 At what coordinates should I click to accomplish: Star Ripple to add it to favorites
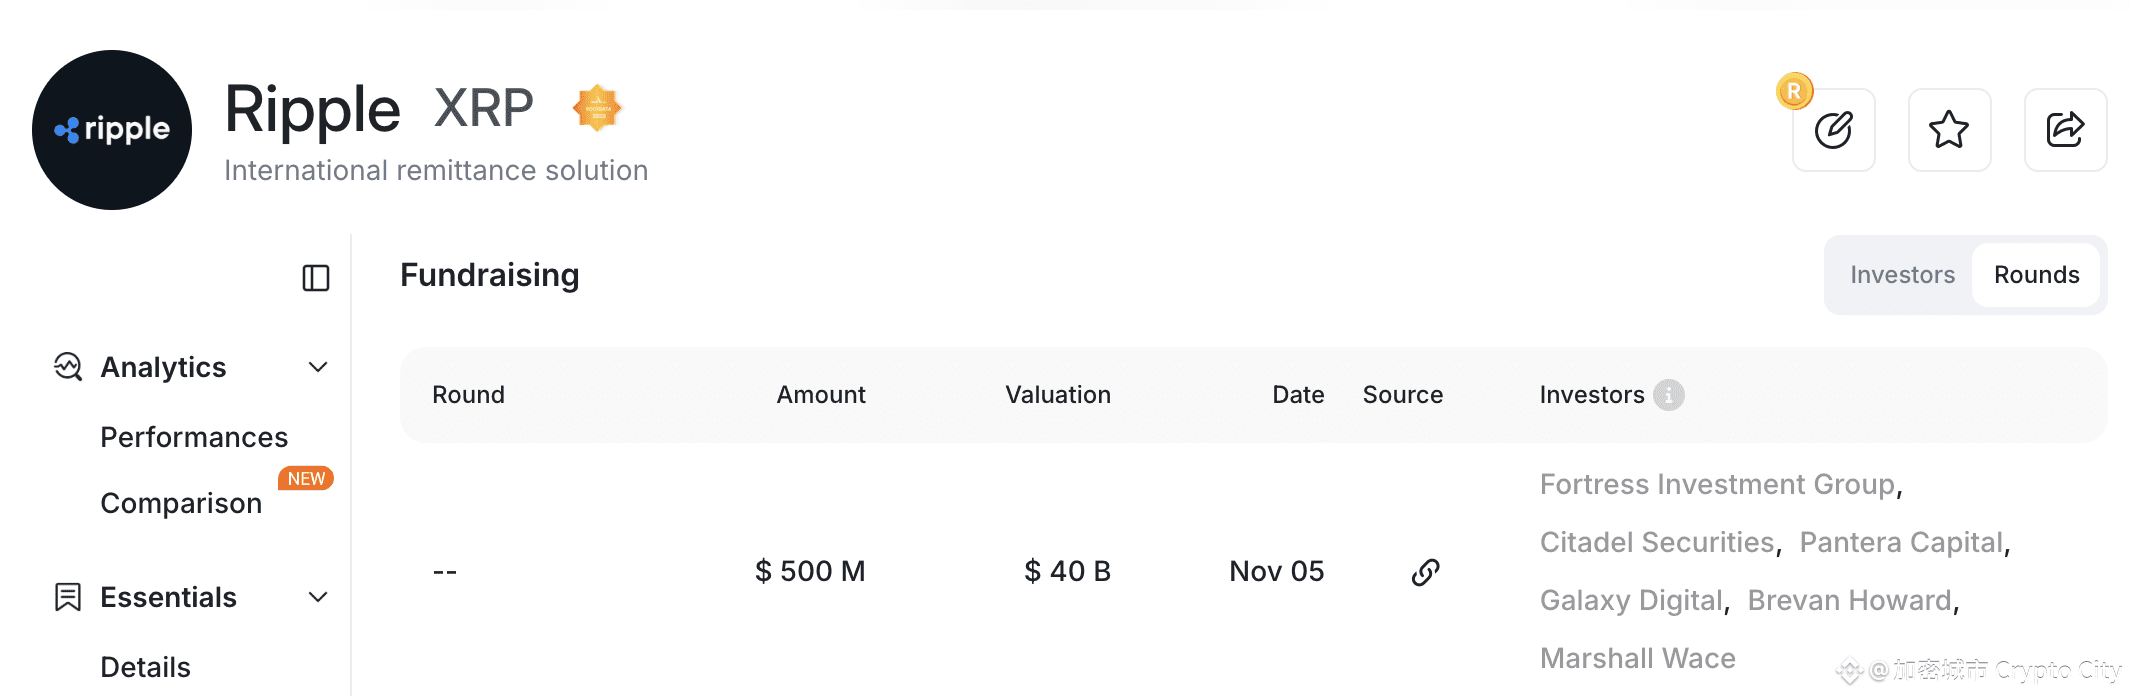pos(1949,130)
